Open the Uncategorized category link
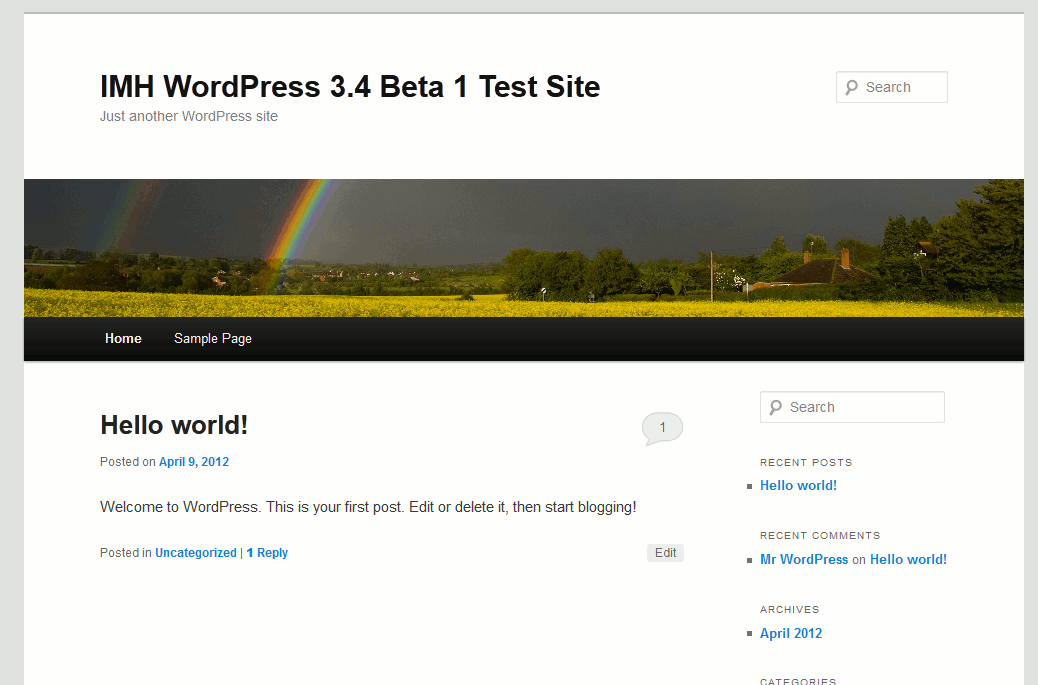This screenshot has width=1038, height=685. coord(196,553)
